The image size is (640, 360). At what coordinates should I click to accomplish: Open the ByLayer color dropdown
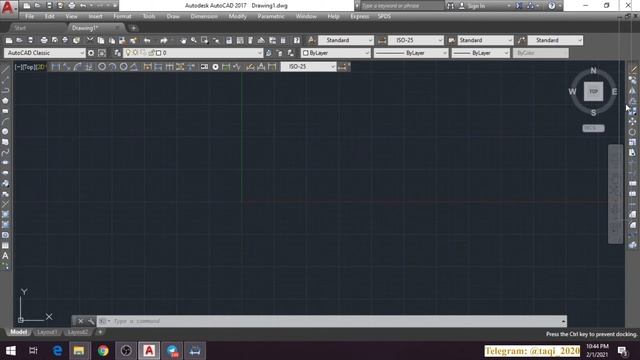click(336, 53)
